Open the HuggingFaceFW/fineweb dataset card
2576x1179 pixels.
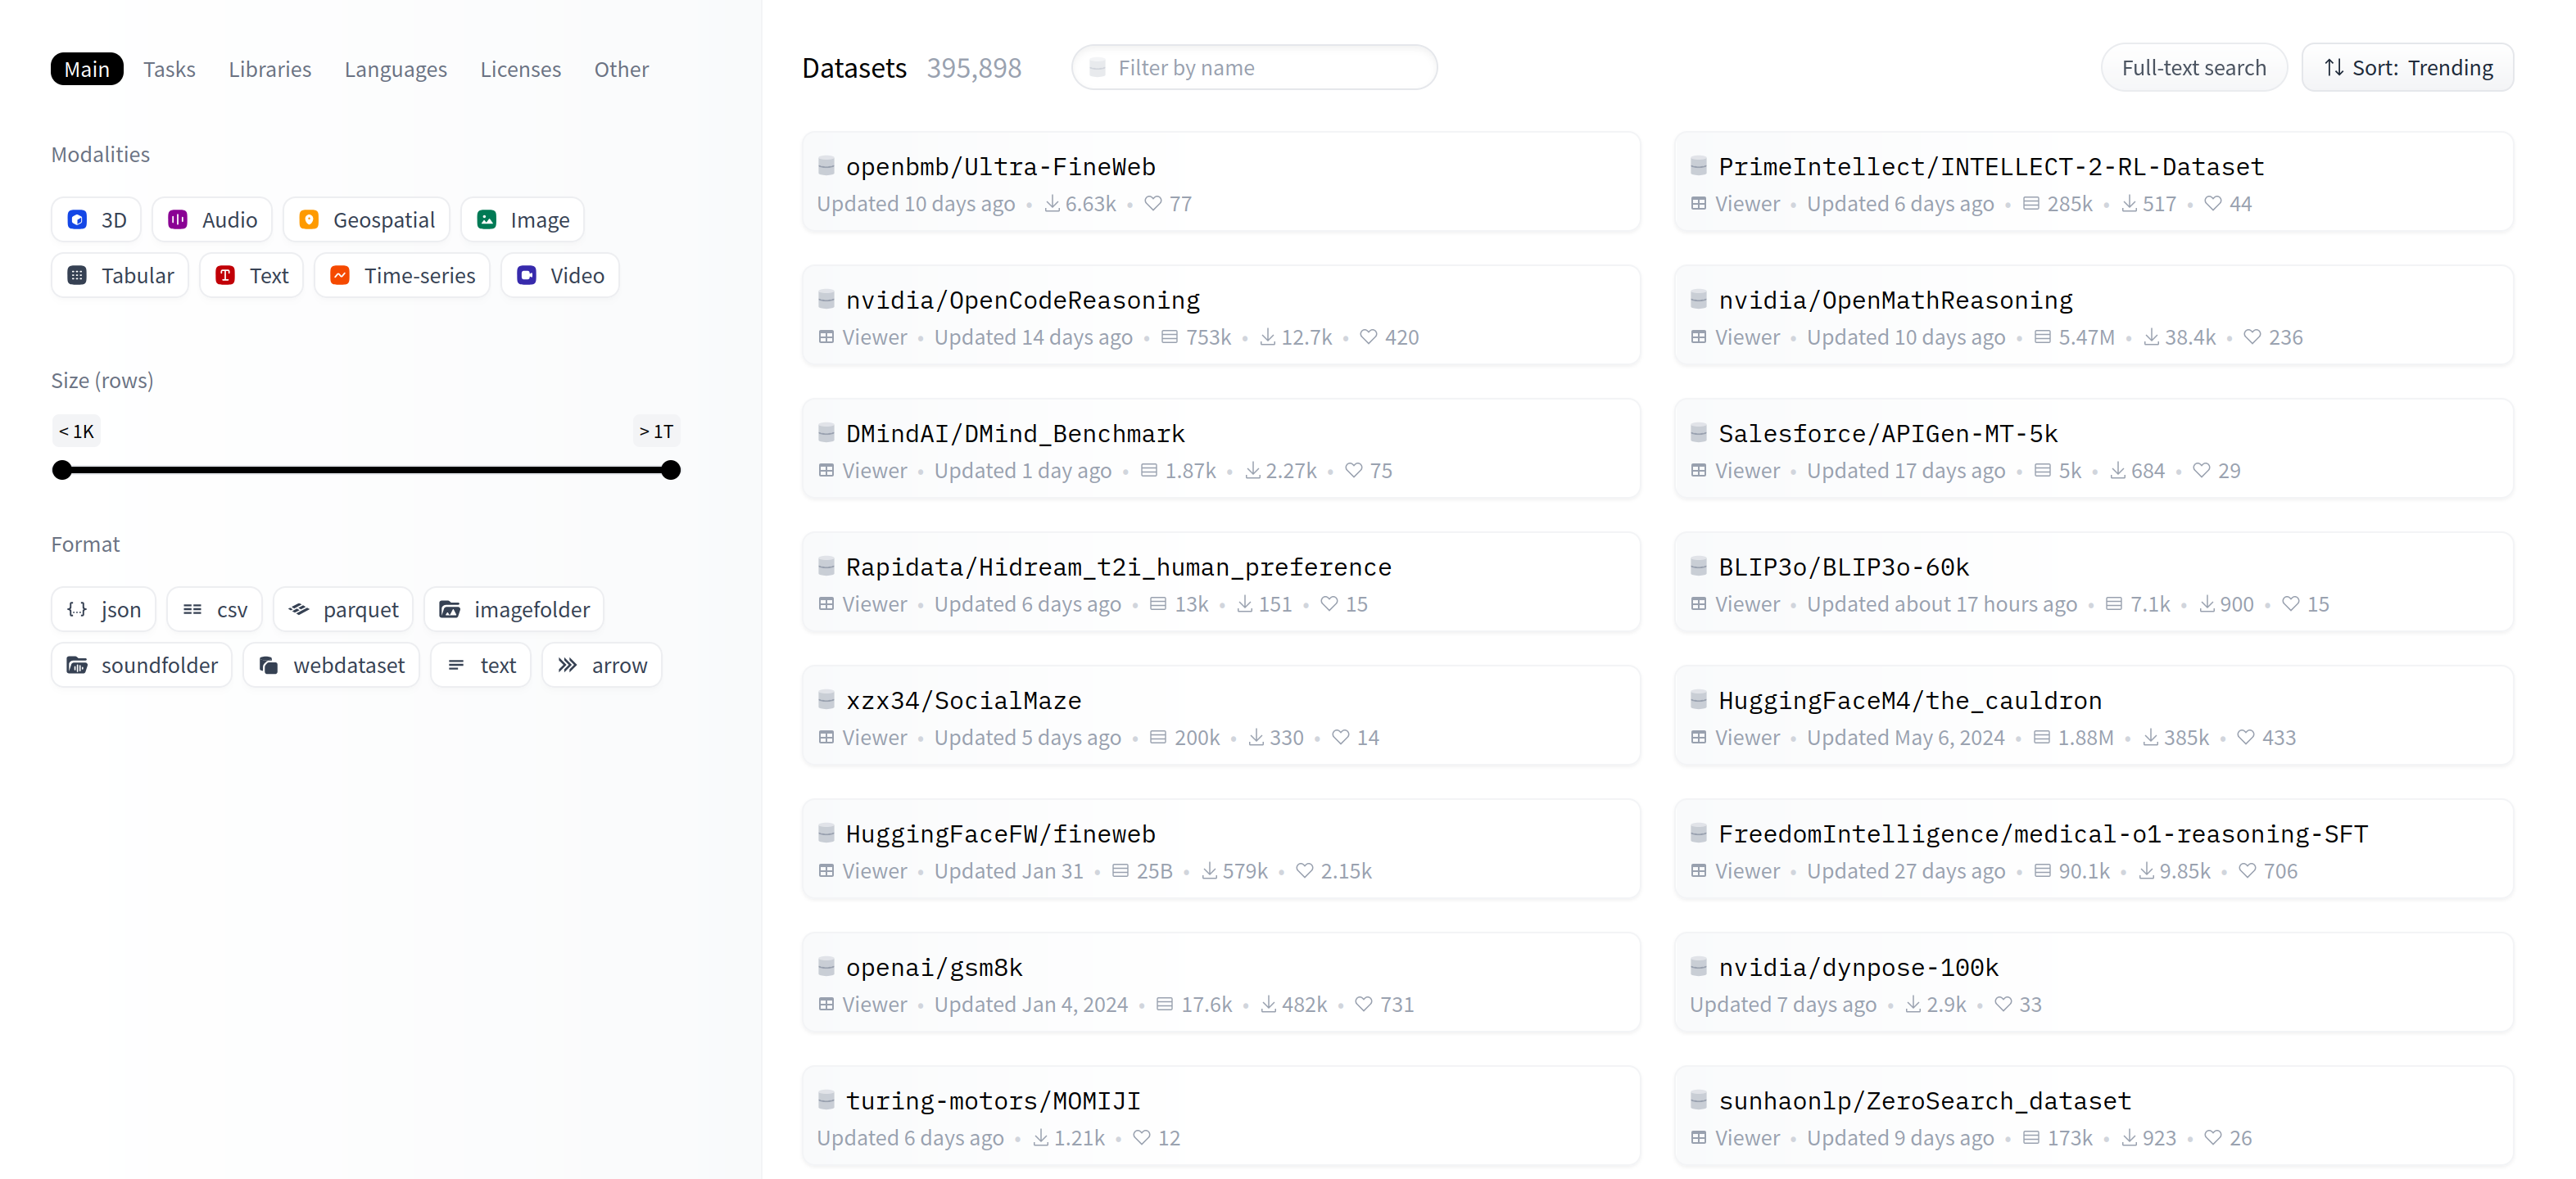(x=1000, y=834)
